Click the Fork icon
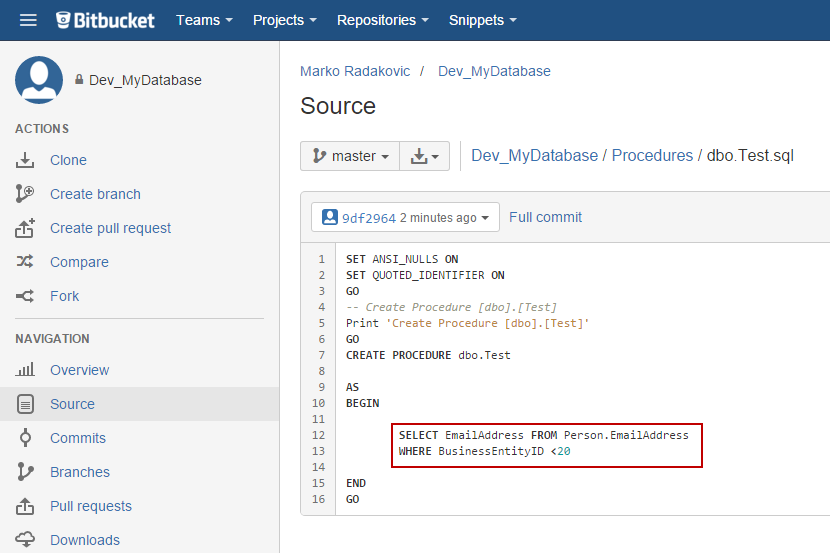The image size is (830, 553). 25,296
